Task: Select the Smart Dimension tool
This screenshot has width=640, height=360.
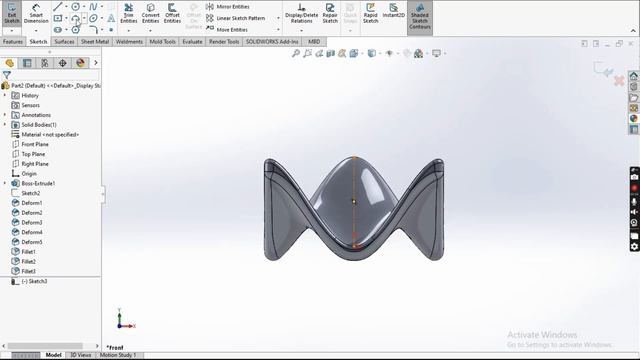Action: 36,13
